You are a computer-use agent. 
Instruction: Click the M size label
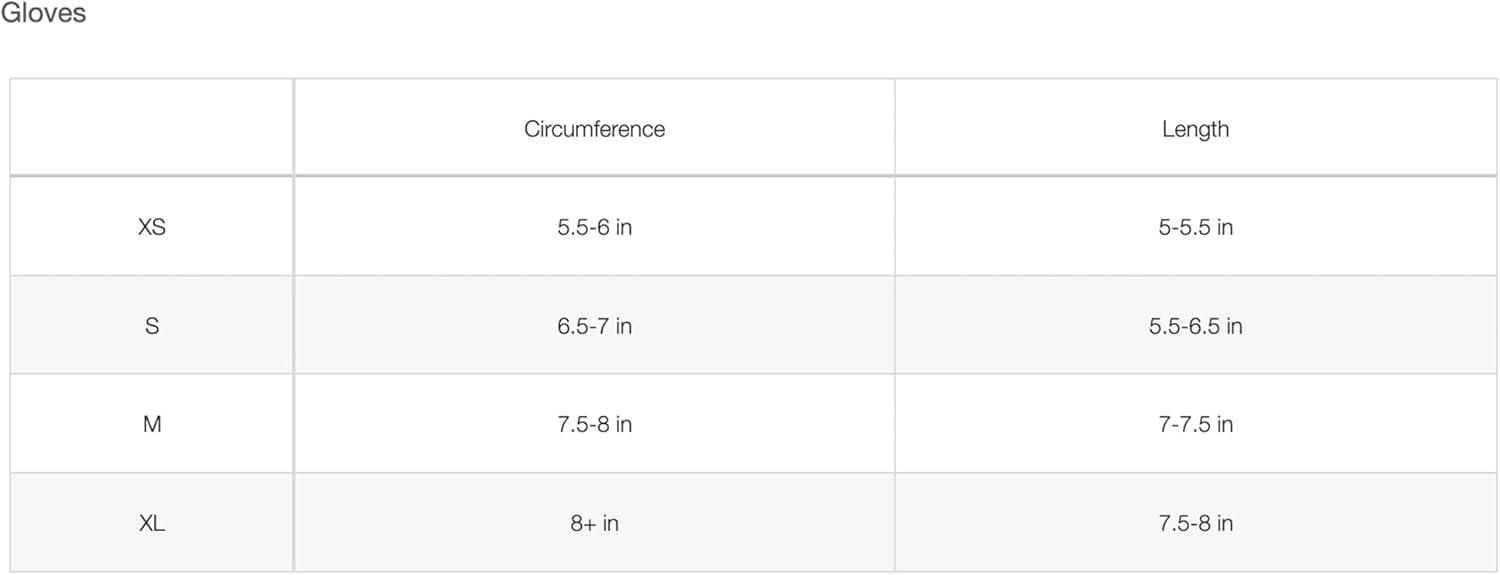pyautogui.click(x=152, y=424)
